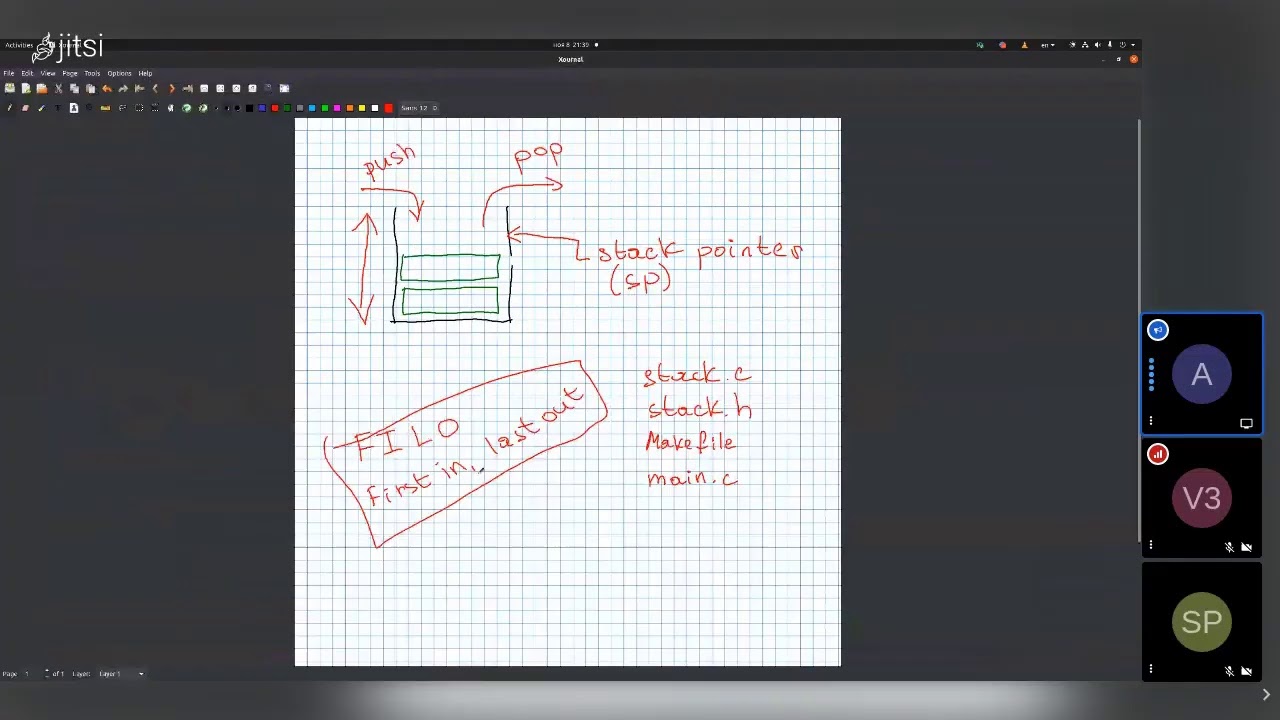Click the page number stepper arrows
This screenshot has height=720, width=1280.
[x=46, y=674]
